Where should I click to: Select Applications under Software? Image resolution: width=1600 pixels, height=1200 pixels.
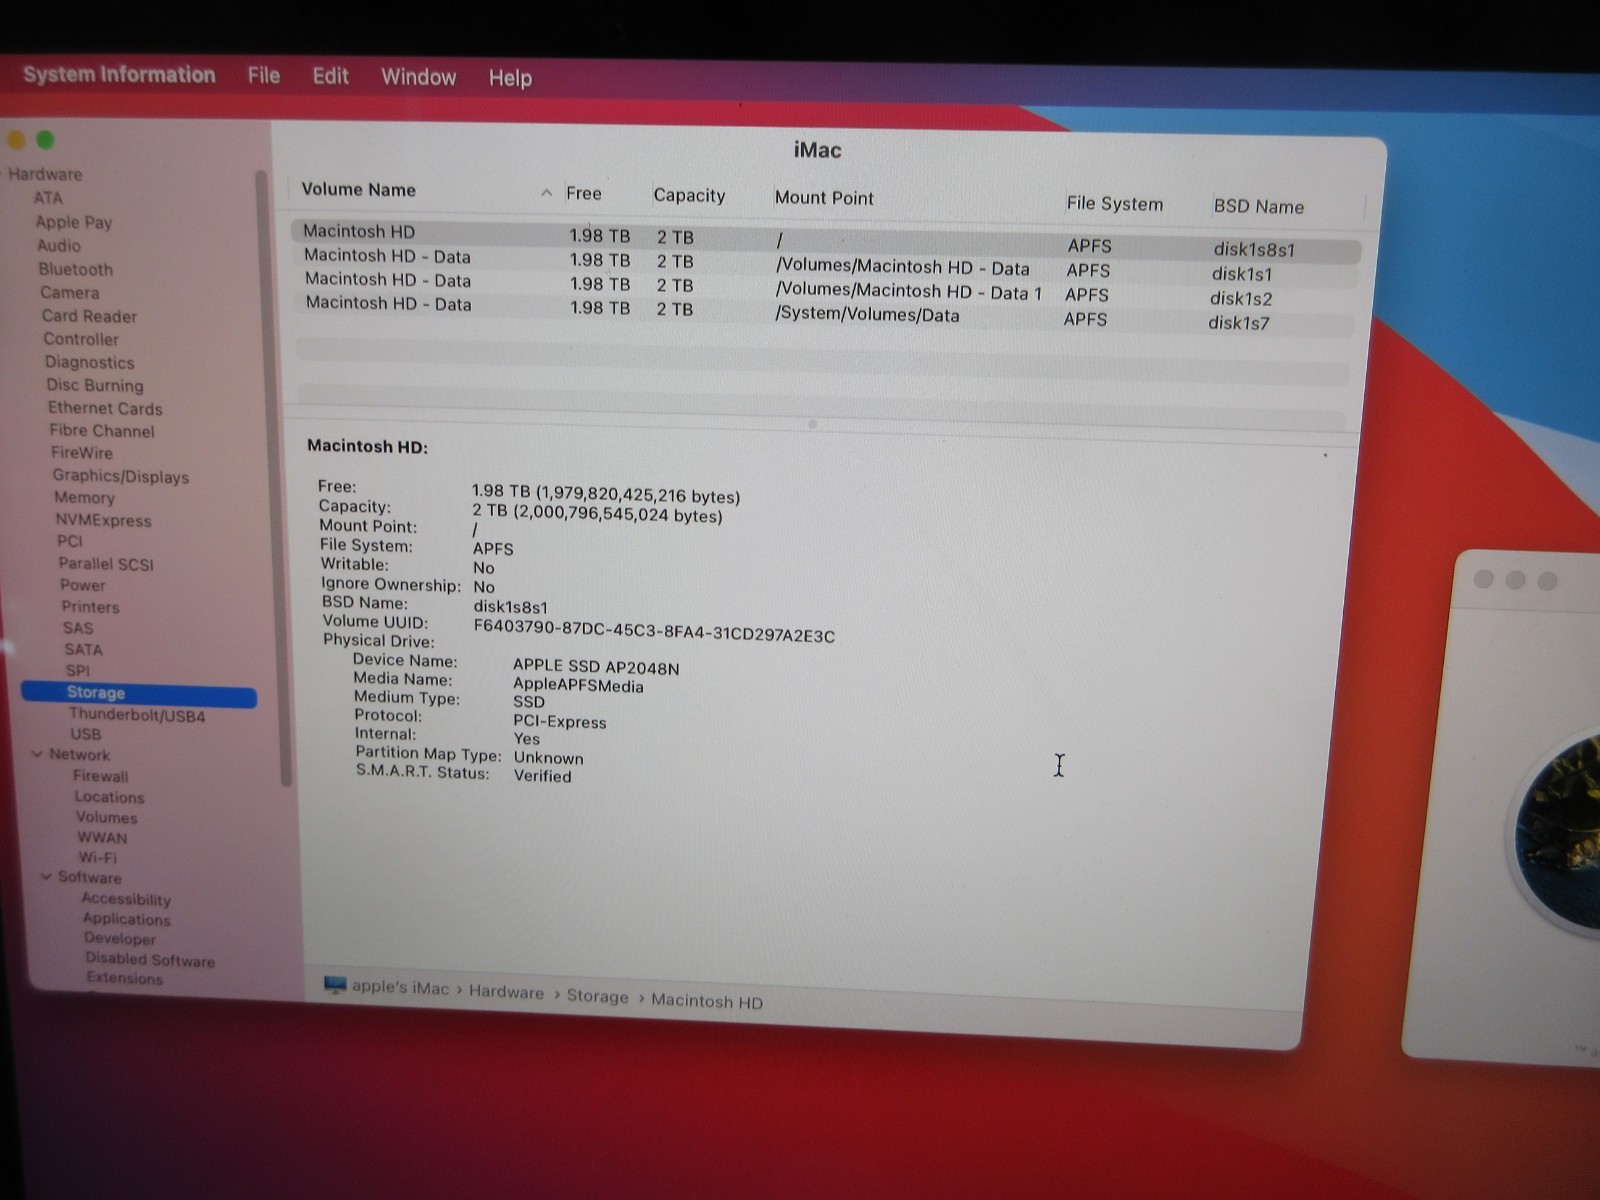127,919
